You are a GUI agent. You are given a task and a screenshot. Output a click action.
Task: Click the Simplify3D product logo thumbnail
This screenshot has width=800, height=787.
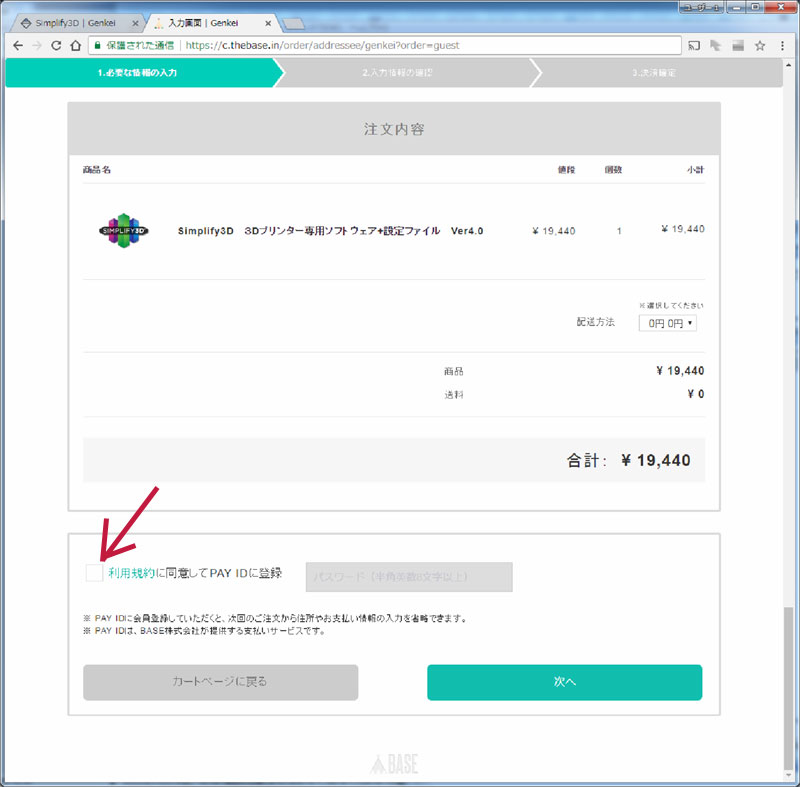(x=124, y=230)
